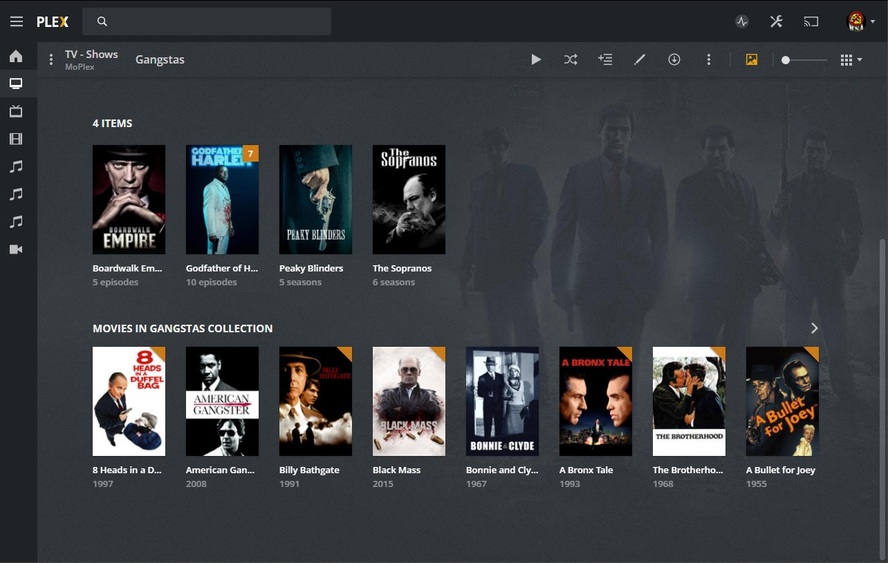The height and width of the screenshot is (563, 888).
Task: Open A Bullet for Joey poster
Action: 782,401
